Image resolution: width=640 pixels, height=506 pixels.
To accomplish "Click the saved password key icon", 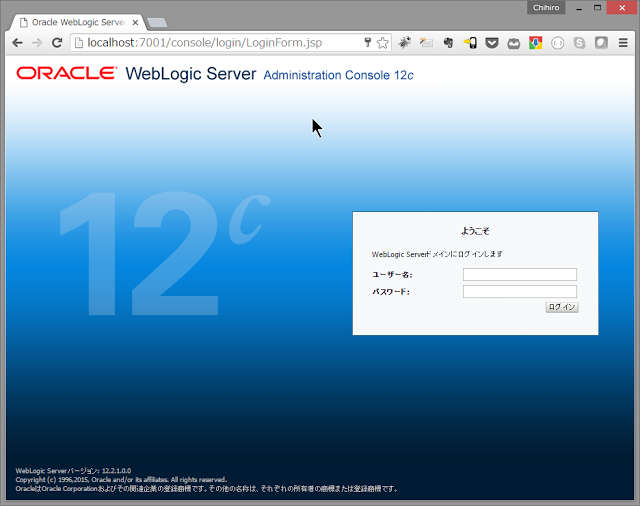I will (367, 42).
